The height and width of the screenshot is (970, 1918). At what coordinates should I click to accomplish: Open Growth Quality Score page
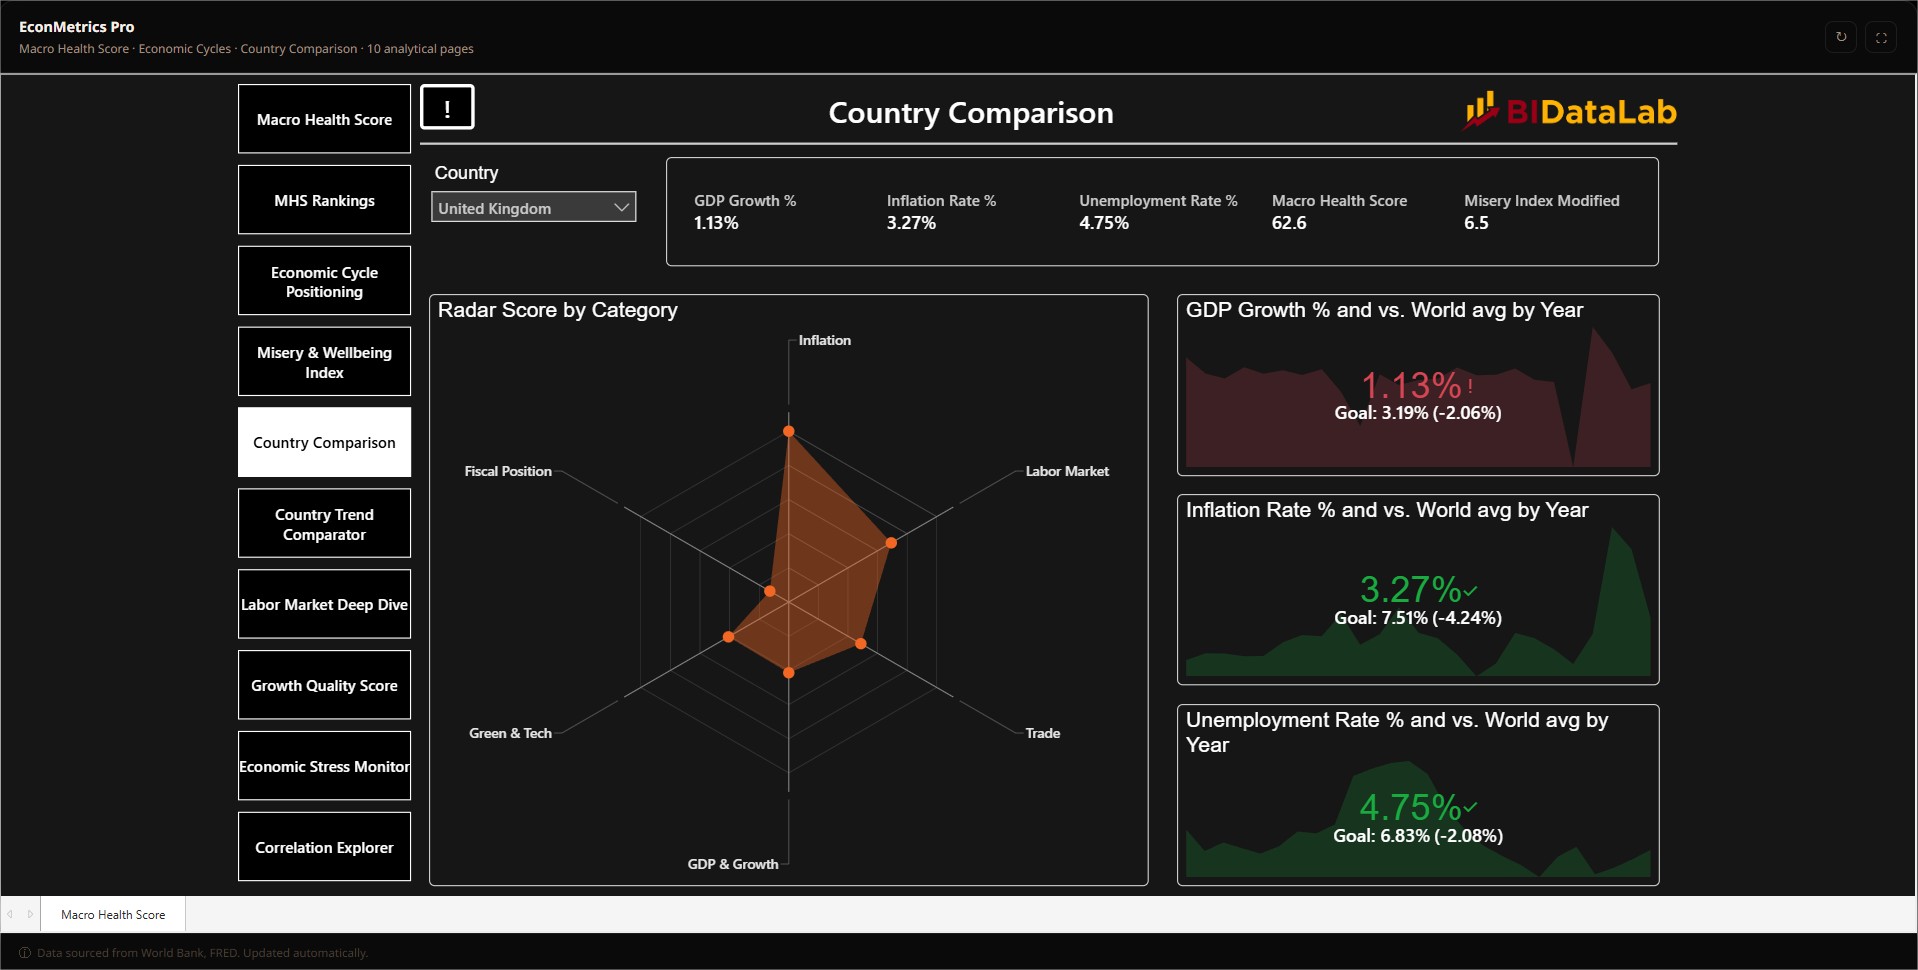(x=324, y=685)
